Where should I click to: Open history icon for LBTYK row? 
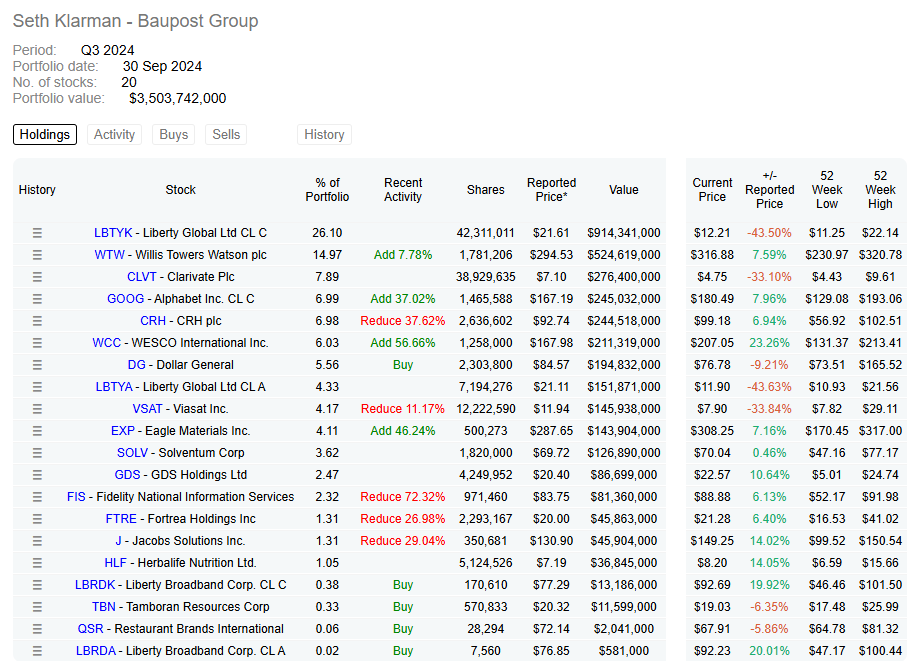click(x=37, y=233)
